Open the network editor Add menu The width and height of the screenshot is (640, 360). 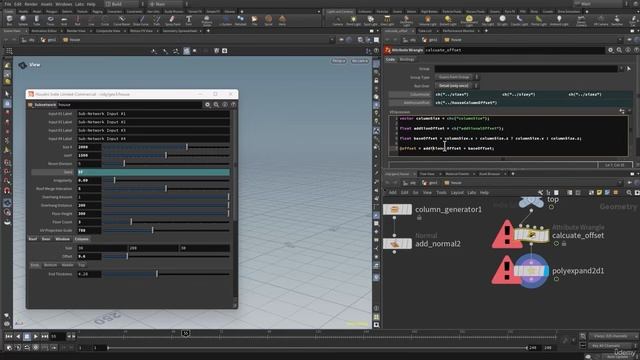click(392, 193)
